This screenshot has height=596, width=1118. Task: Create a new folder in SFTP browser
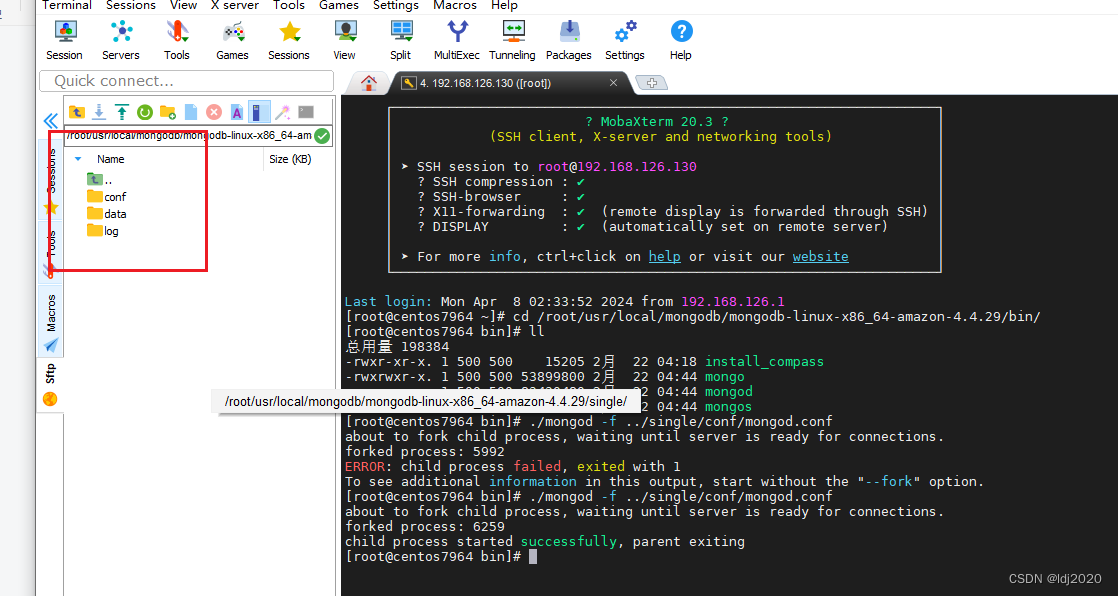[x=166, y=113]
